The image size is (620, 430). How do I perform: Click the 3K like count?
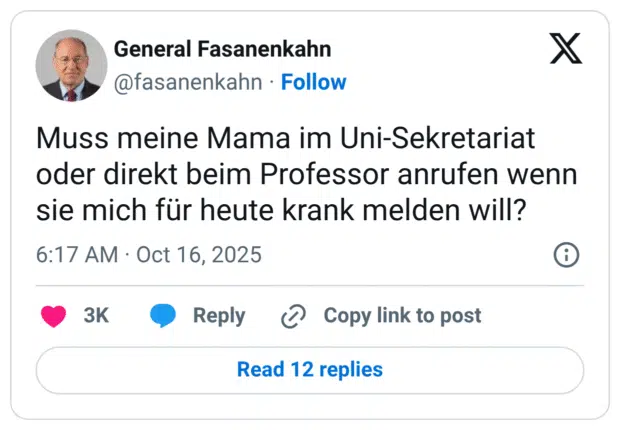click(x=96, y=316)
